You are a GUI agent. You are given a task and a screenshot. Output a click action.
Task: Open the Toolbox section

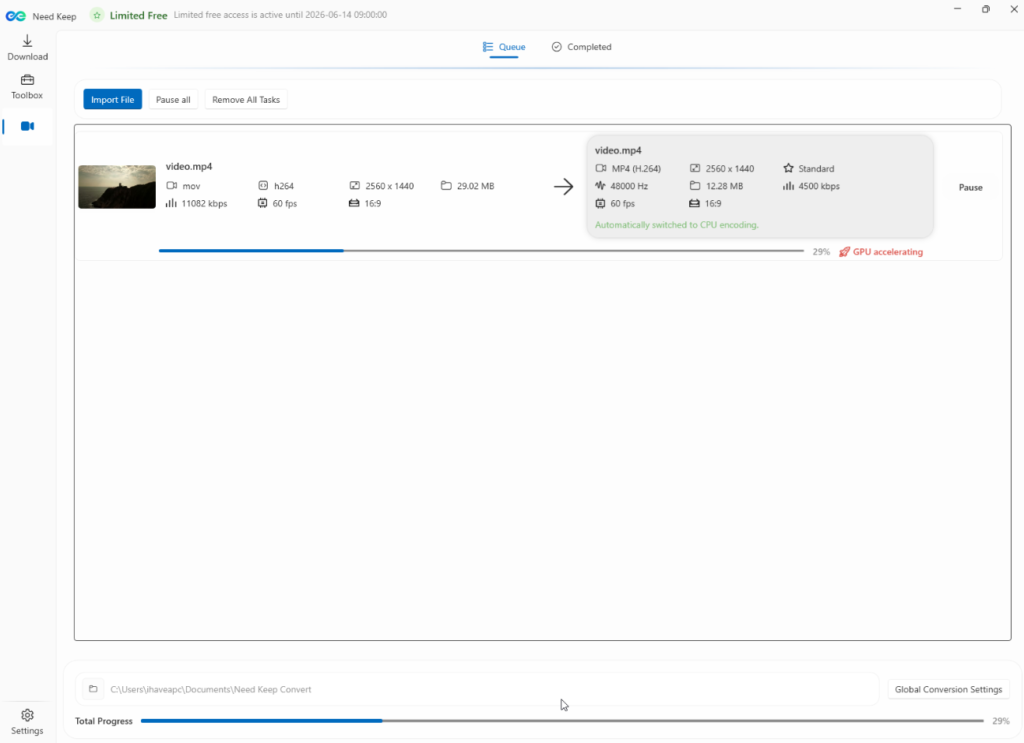(27, 87)
